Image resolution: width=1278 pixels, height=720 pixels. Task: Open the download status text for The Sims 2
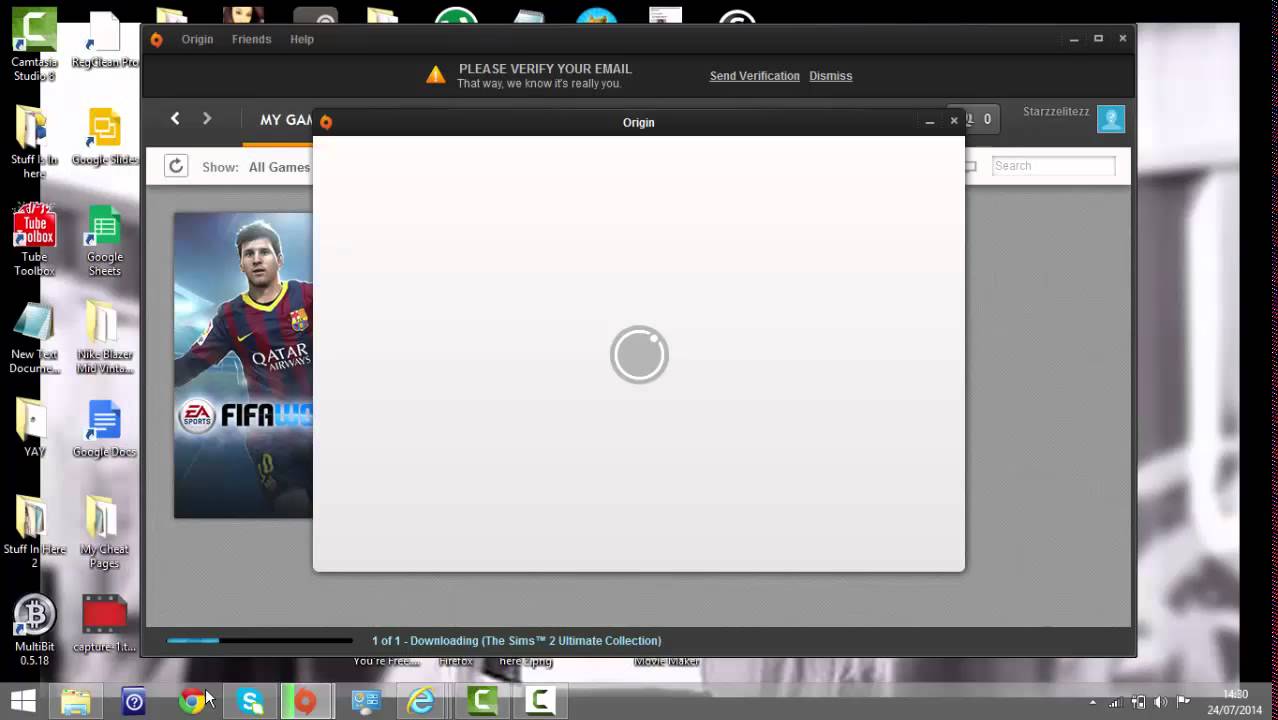pyautogui.click(x=516, y=641)
